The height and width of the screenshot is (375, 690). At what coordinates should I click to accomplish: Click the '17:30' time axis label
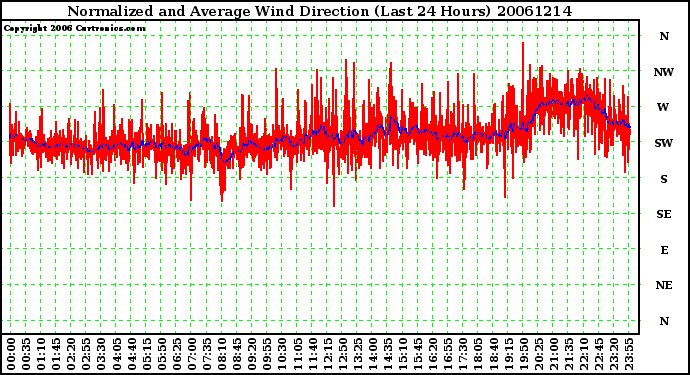[463, 354]
